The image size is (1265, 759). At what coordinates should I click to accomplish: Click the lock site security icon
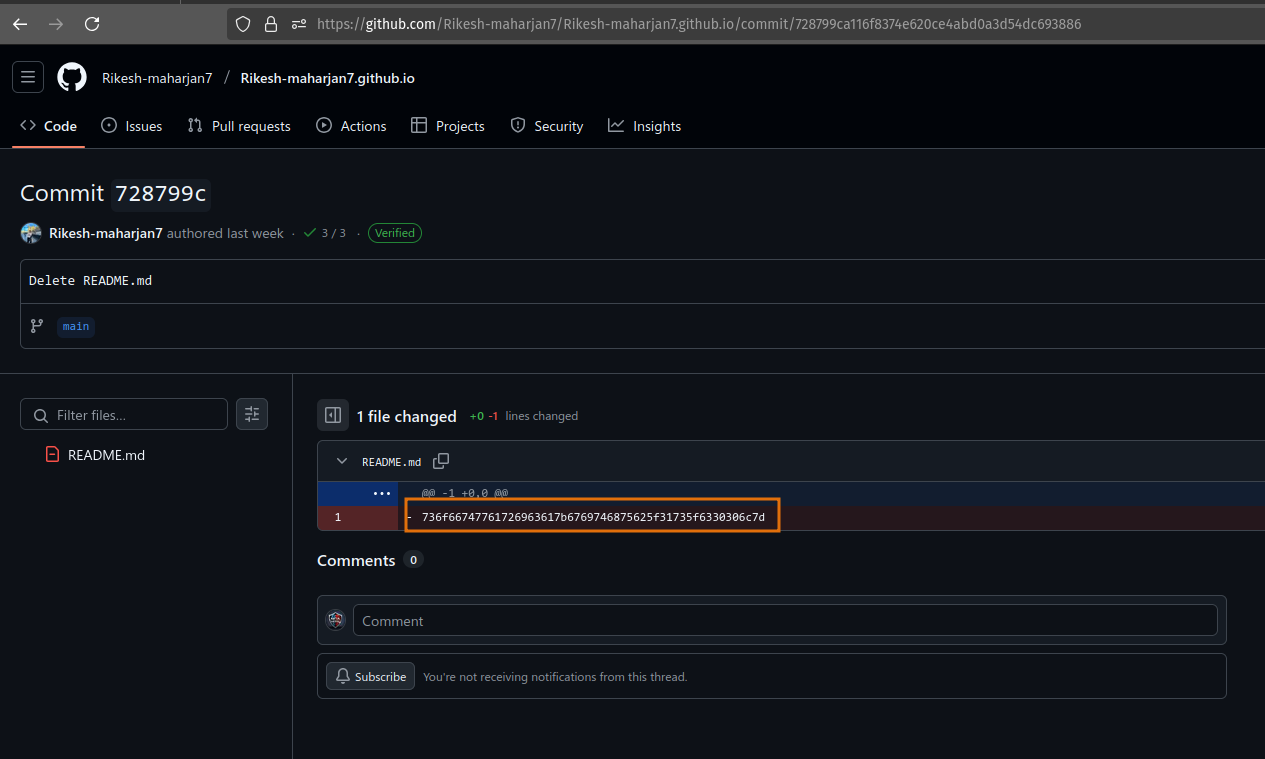click(x=270, y=24)
